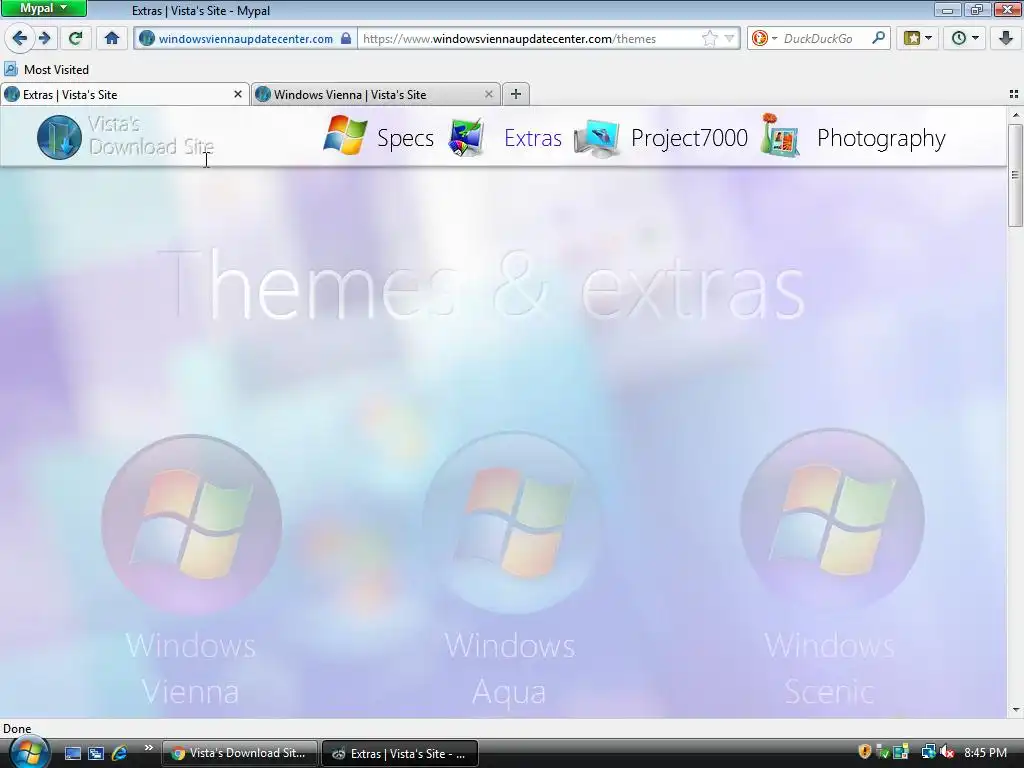The width and height of the screenshot is (1024, 768).
Task: Select the Windows Vienna orb thumbnail
Action: (191, 524)
